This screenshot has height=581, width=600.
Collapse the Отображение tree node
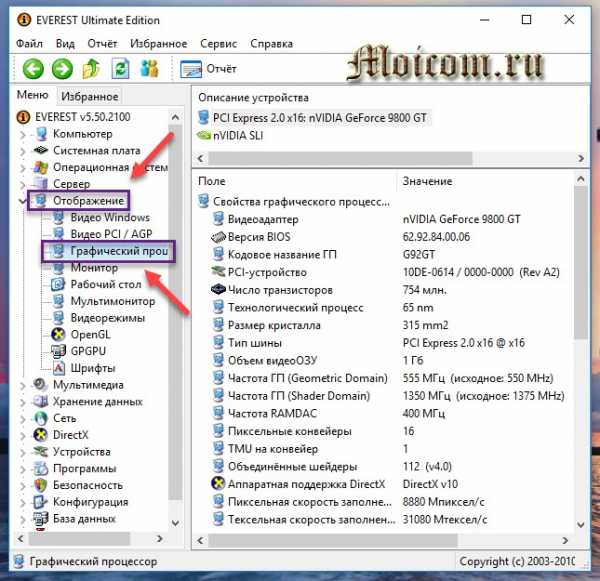point(24,201)
